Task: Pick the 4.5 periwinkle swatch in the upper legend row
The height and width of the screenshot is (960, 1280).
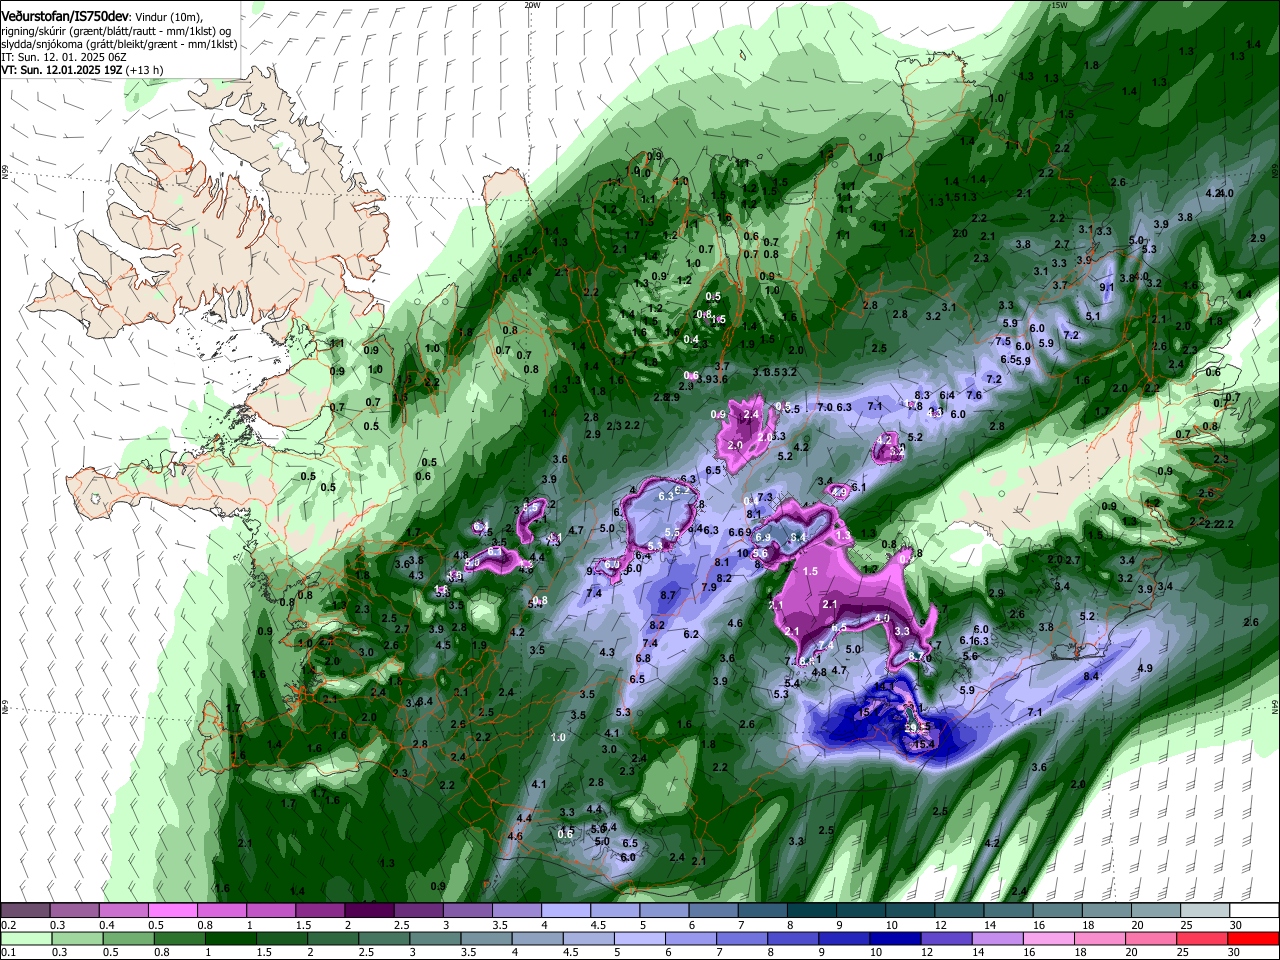Action: 615,910
